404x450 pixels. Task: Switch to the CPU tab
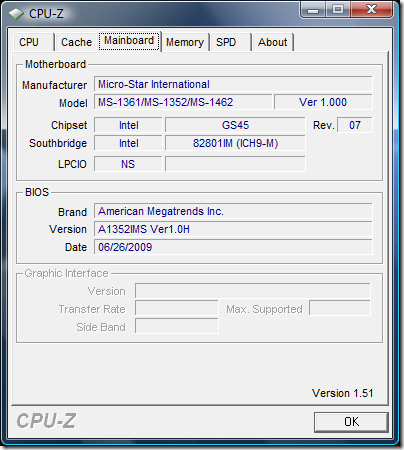coord(33,42)
